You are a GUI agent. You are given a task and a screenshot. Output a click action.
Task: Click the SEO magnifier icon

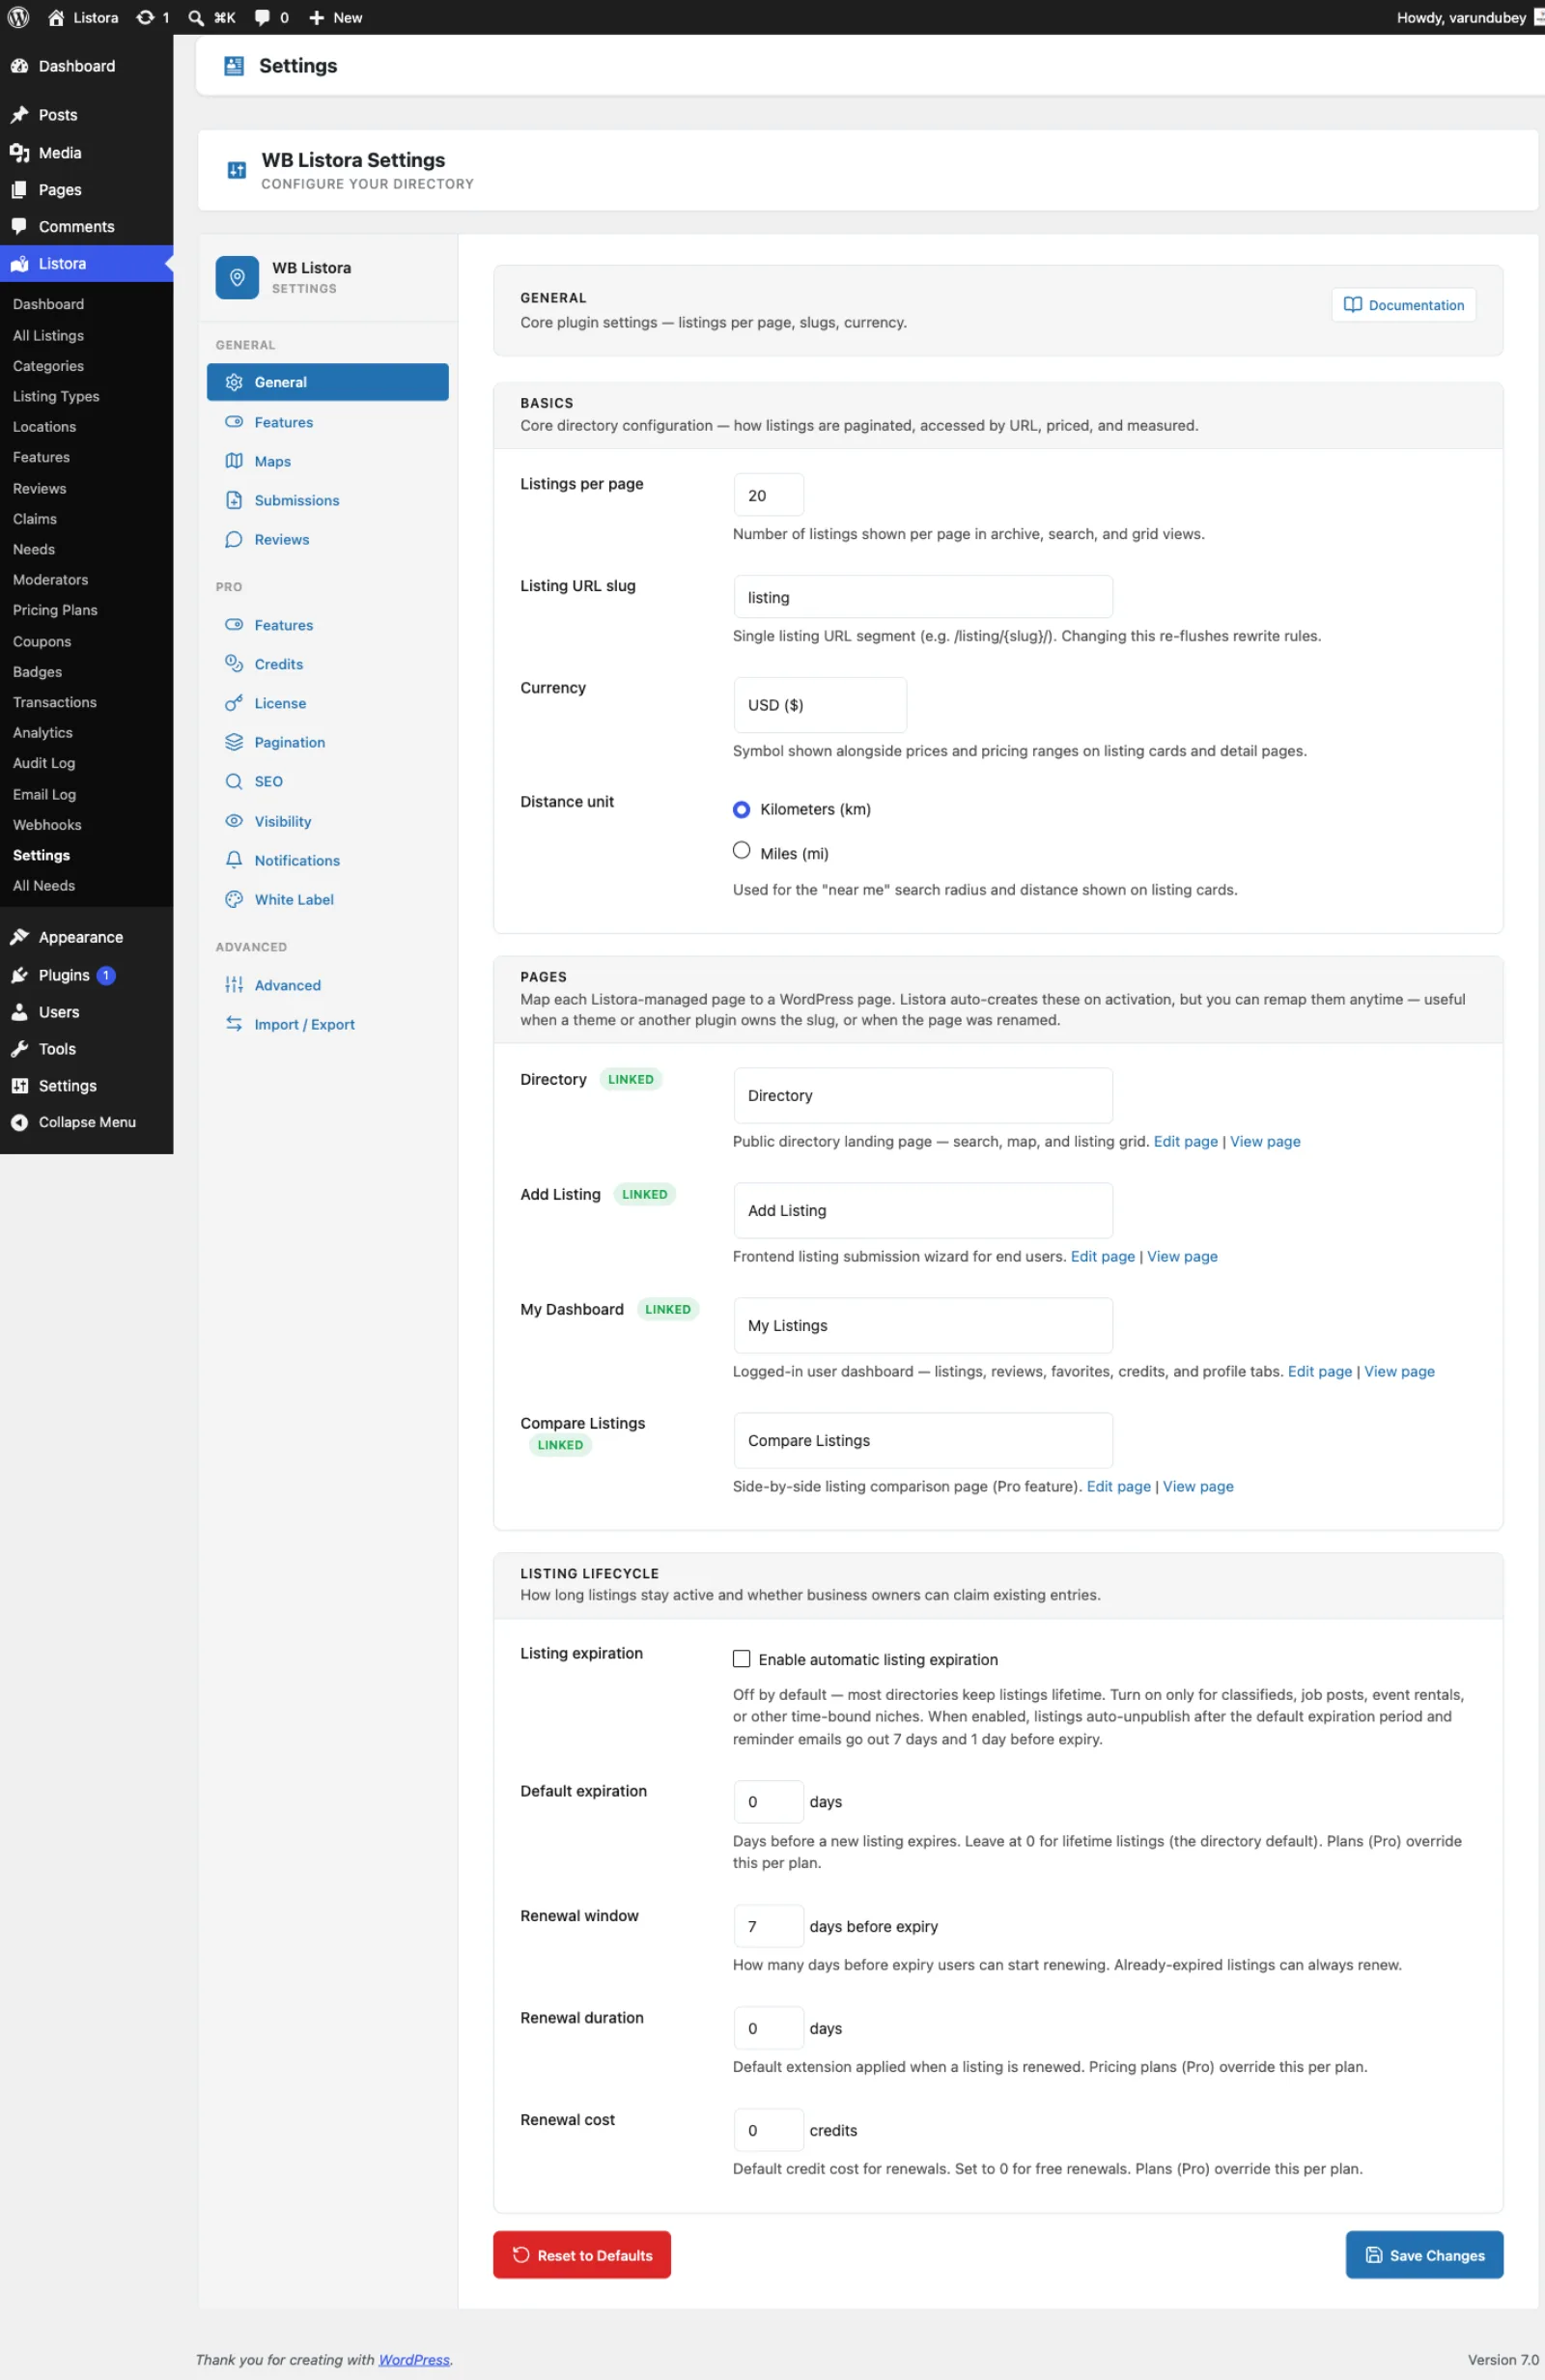(234, 781)
